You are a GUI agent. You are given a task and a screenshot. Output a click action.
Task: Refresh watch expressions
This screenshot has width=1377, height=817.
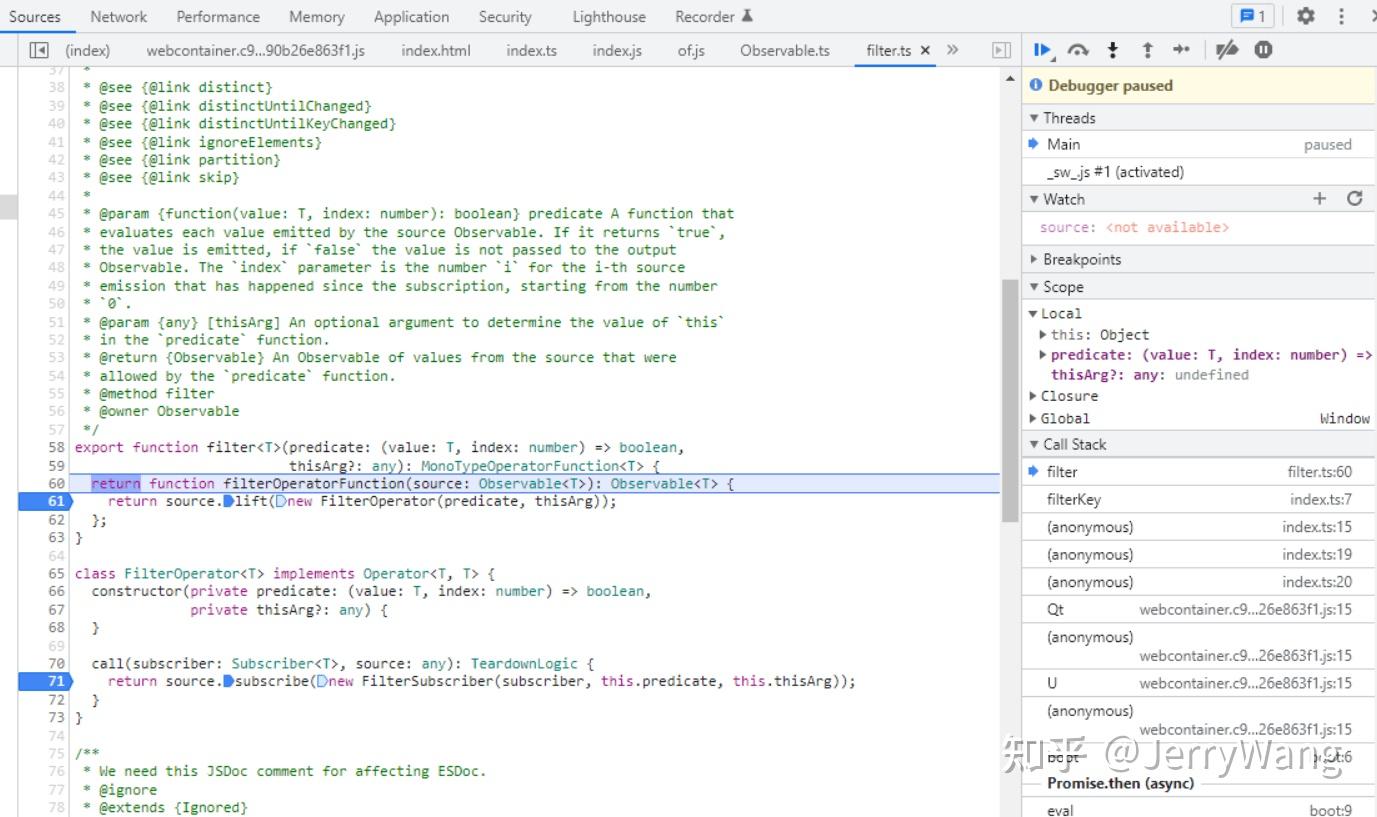pyautogui.click(x=1354, y=199)
